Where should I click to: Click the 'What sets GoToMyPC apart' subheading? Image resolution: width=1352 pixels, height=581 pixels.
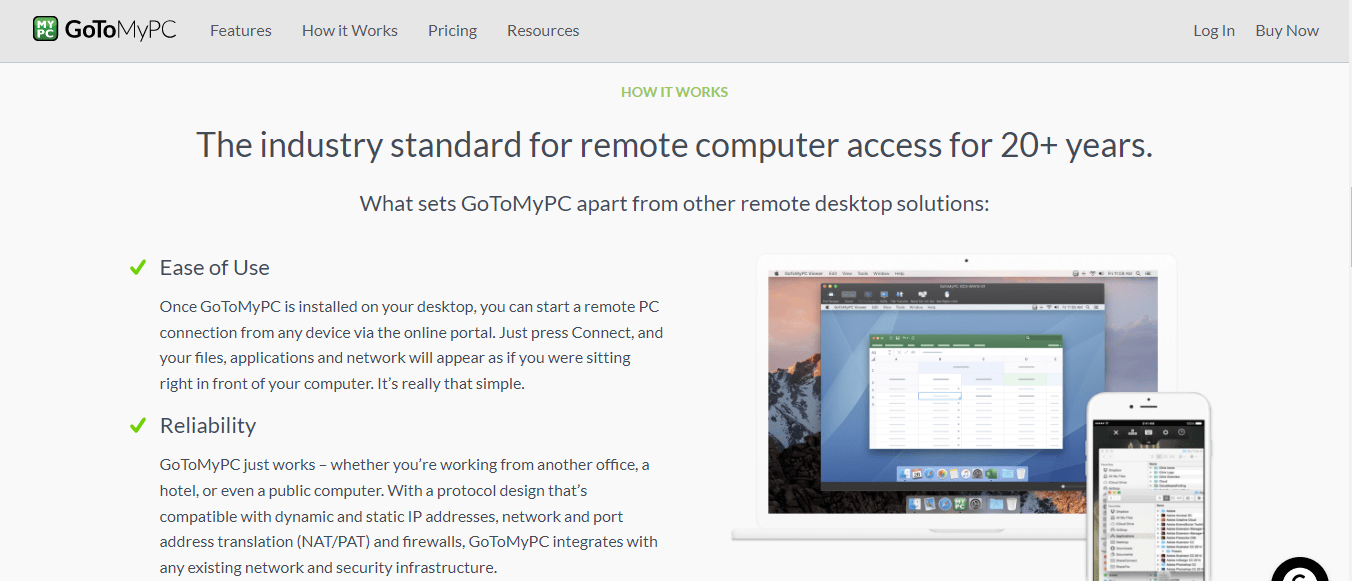coord(675,204)
